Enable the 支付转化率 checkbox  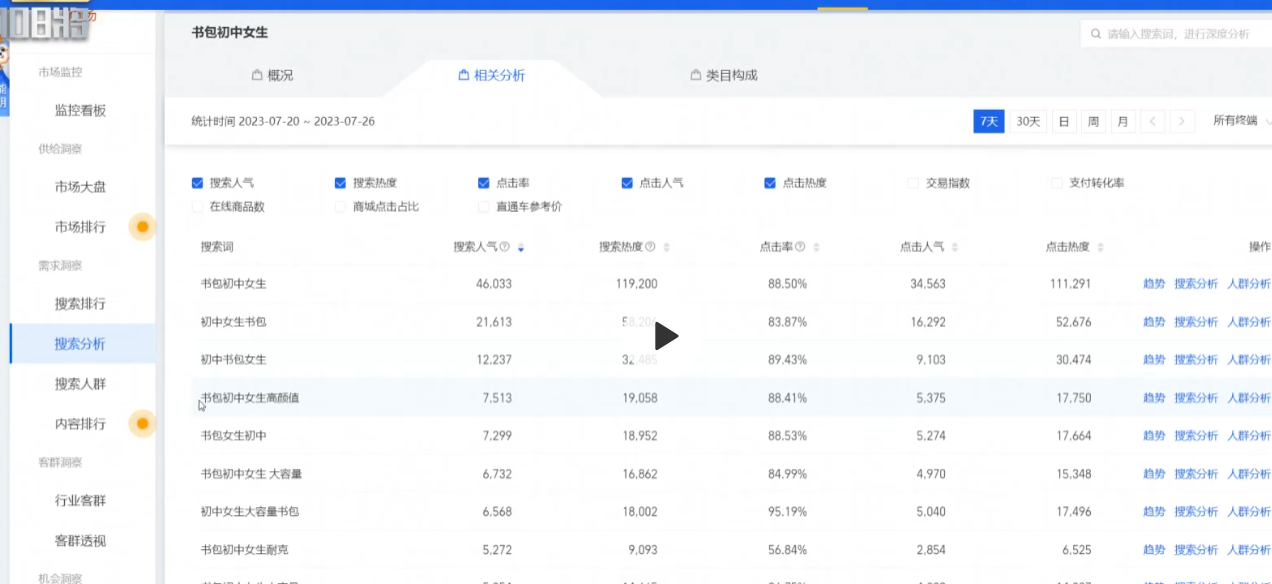[1056, 183]
